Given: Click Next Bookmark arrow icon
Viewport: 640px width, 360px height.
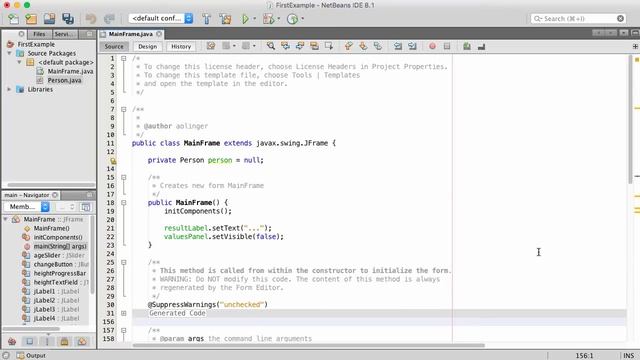Looking at the screenshot, I should point(363,46).
